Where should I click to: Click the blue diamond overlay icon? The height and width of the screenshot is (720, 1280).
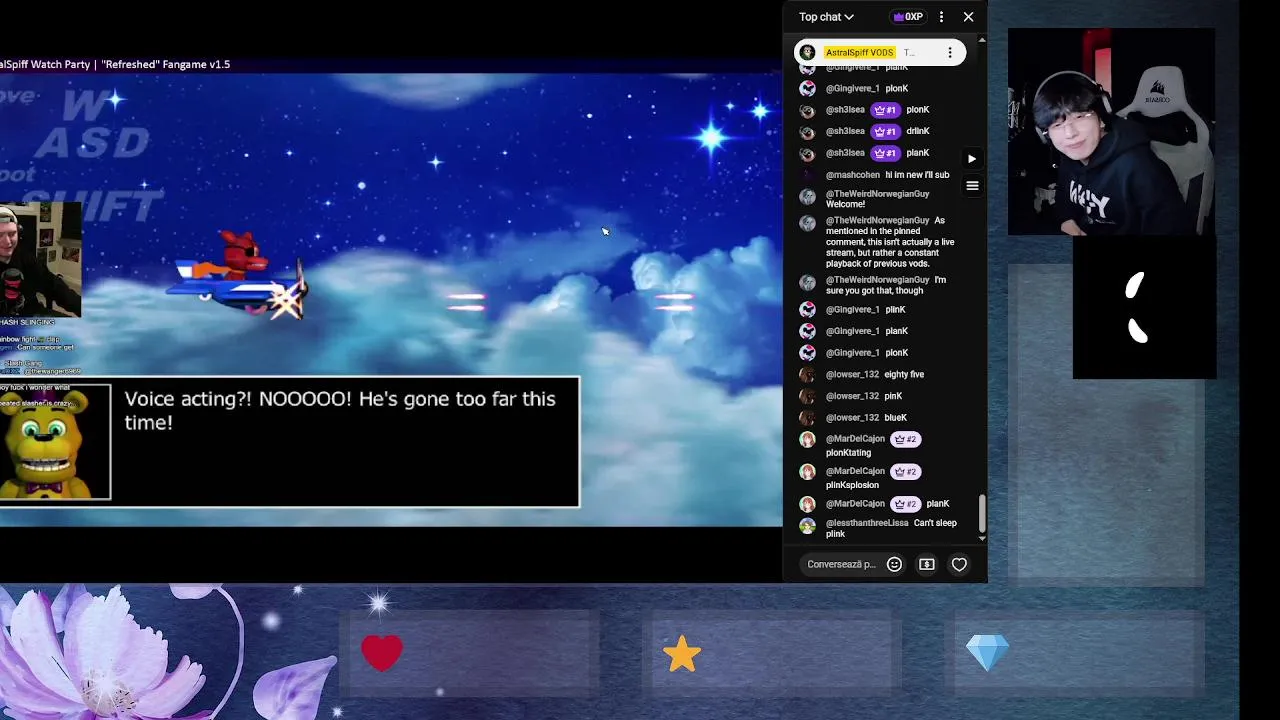click(987, 653)
